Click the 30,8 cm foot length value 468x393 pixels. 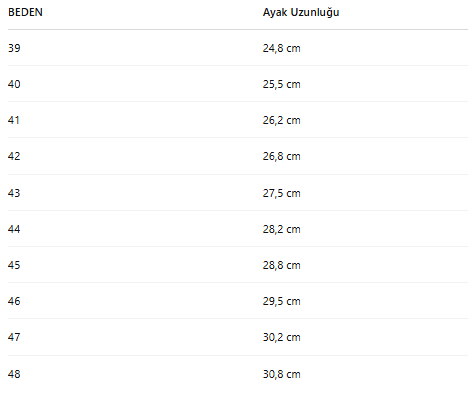(281, 374)
